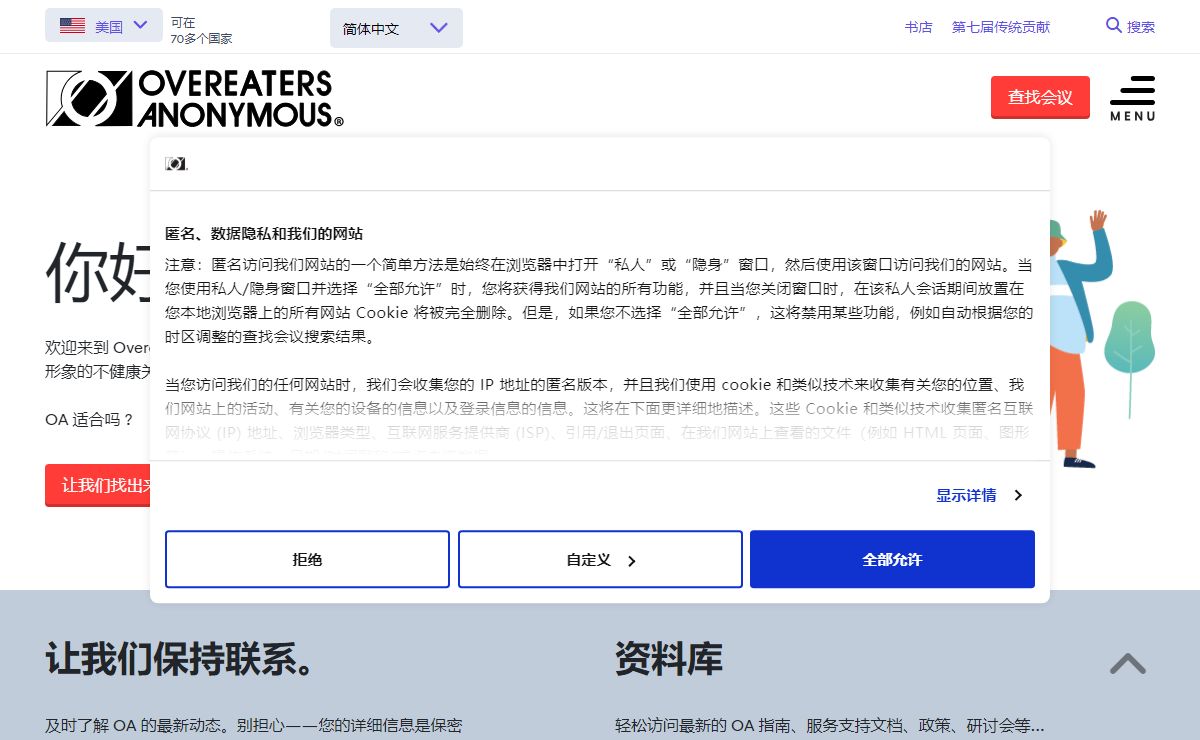This screenshot has height=740, width=1200.
Task: Click the 让我们保持联系 heading
Action: tap(180, 660)
